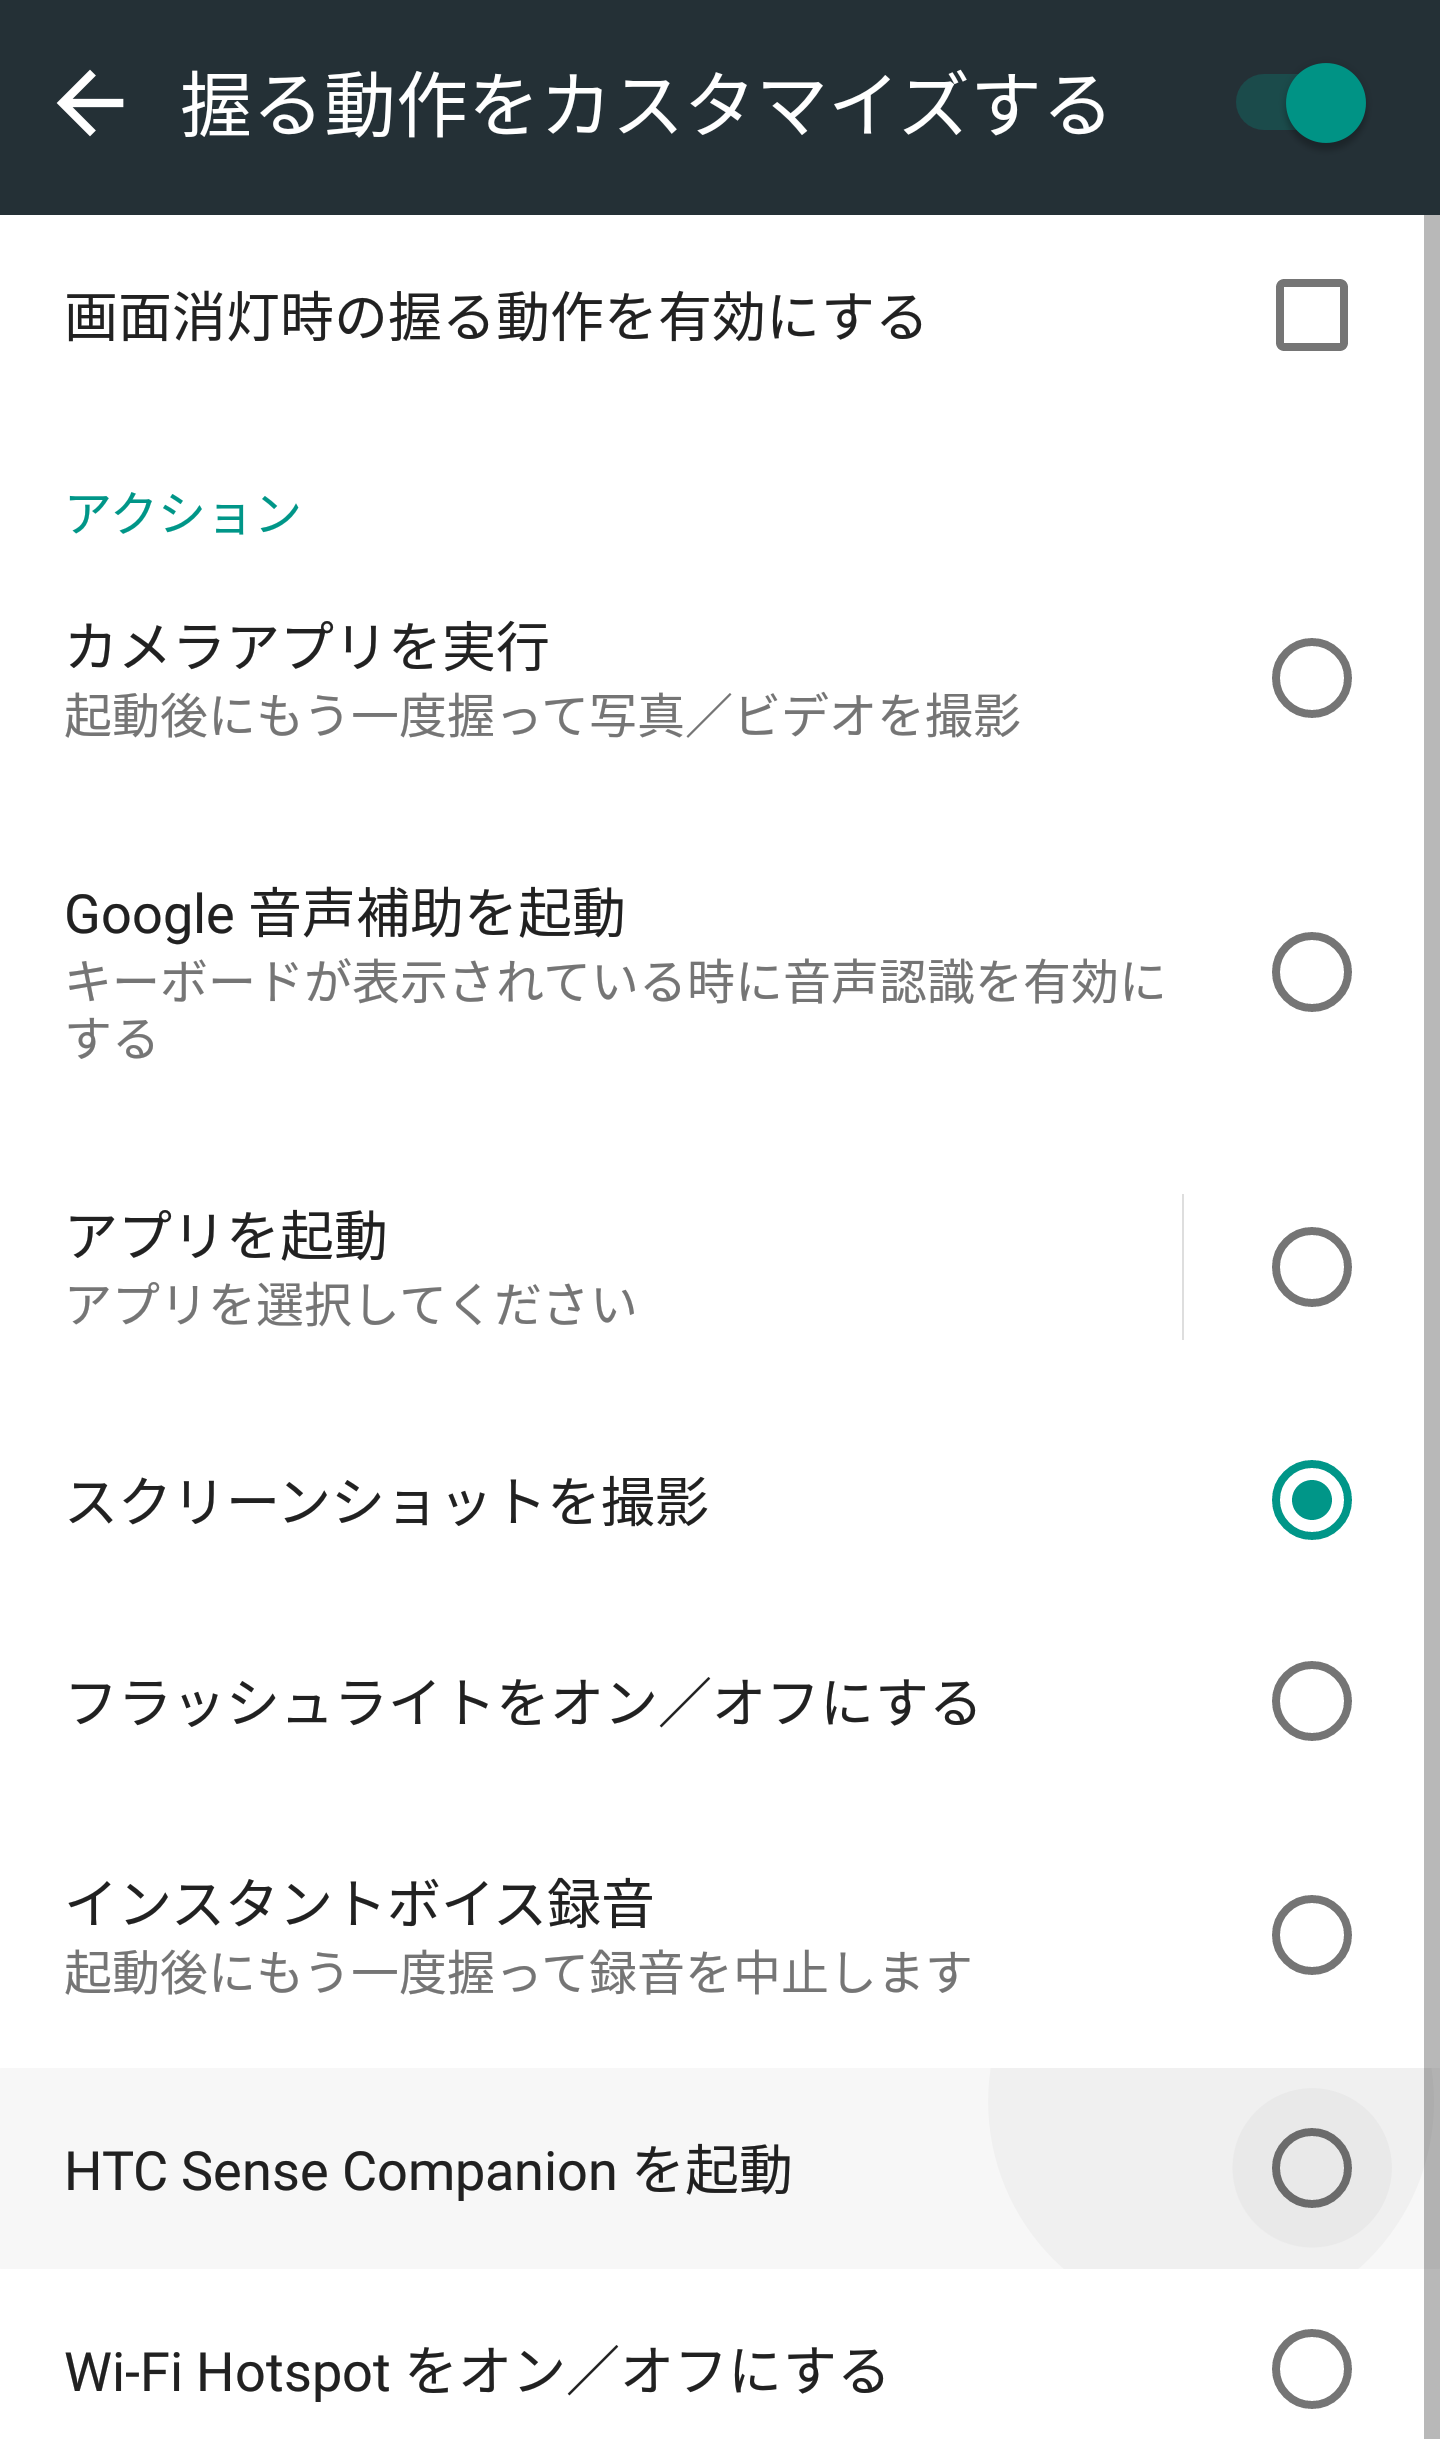Tap the カメラアプリを実行 option text
The width and height of the screenshot is (1440, 2454).
click(x=307, y=646)
